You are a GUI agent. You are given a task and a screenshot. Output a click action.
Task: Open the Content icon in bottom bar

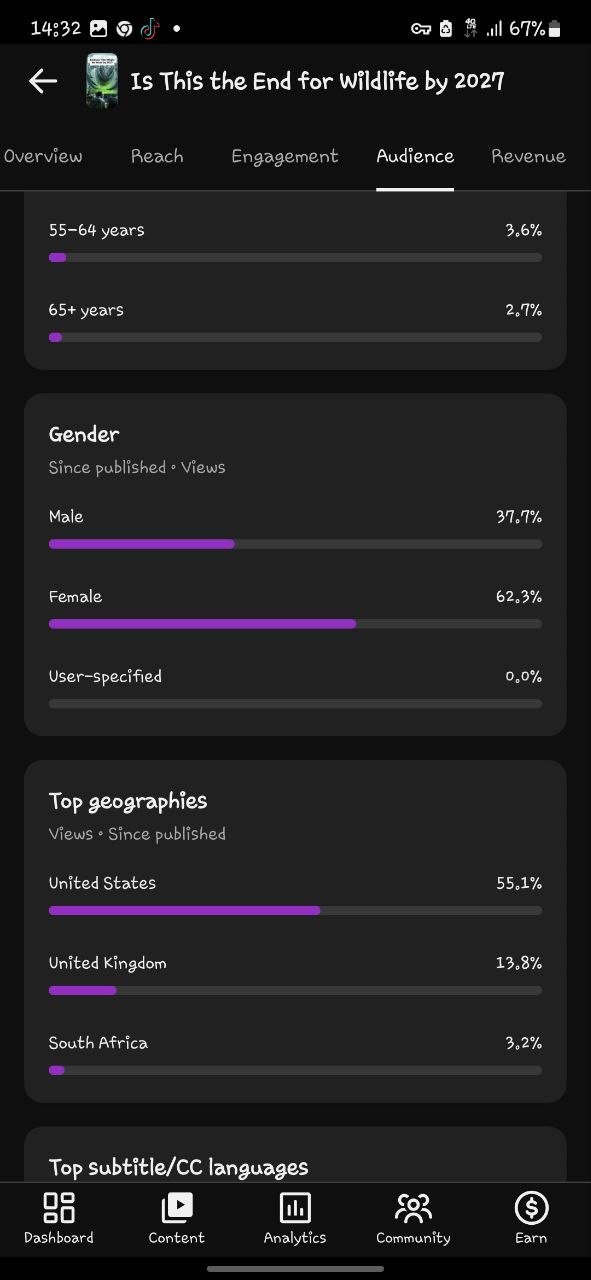point(177,1208)
